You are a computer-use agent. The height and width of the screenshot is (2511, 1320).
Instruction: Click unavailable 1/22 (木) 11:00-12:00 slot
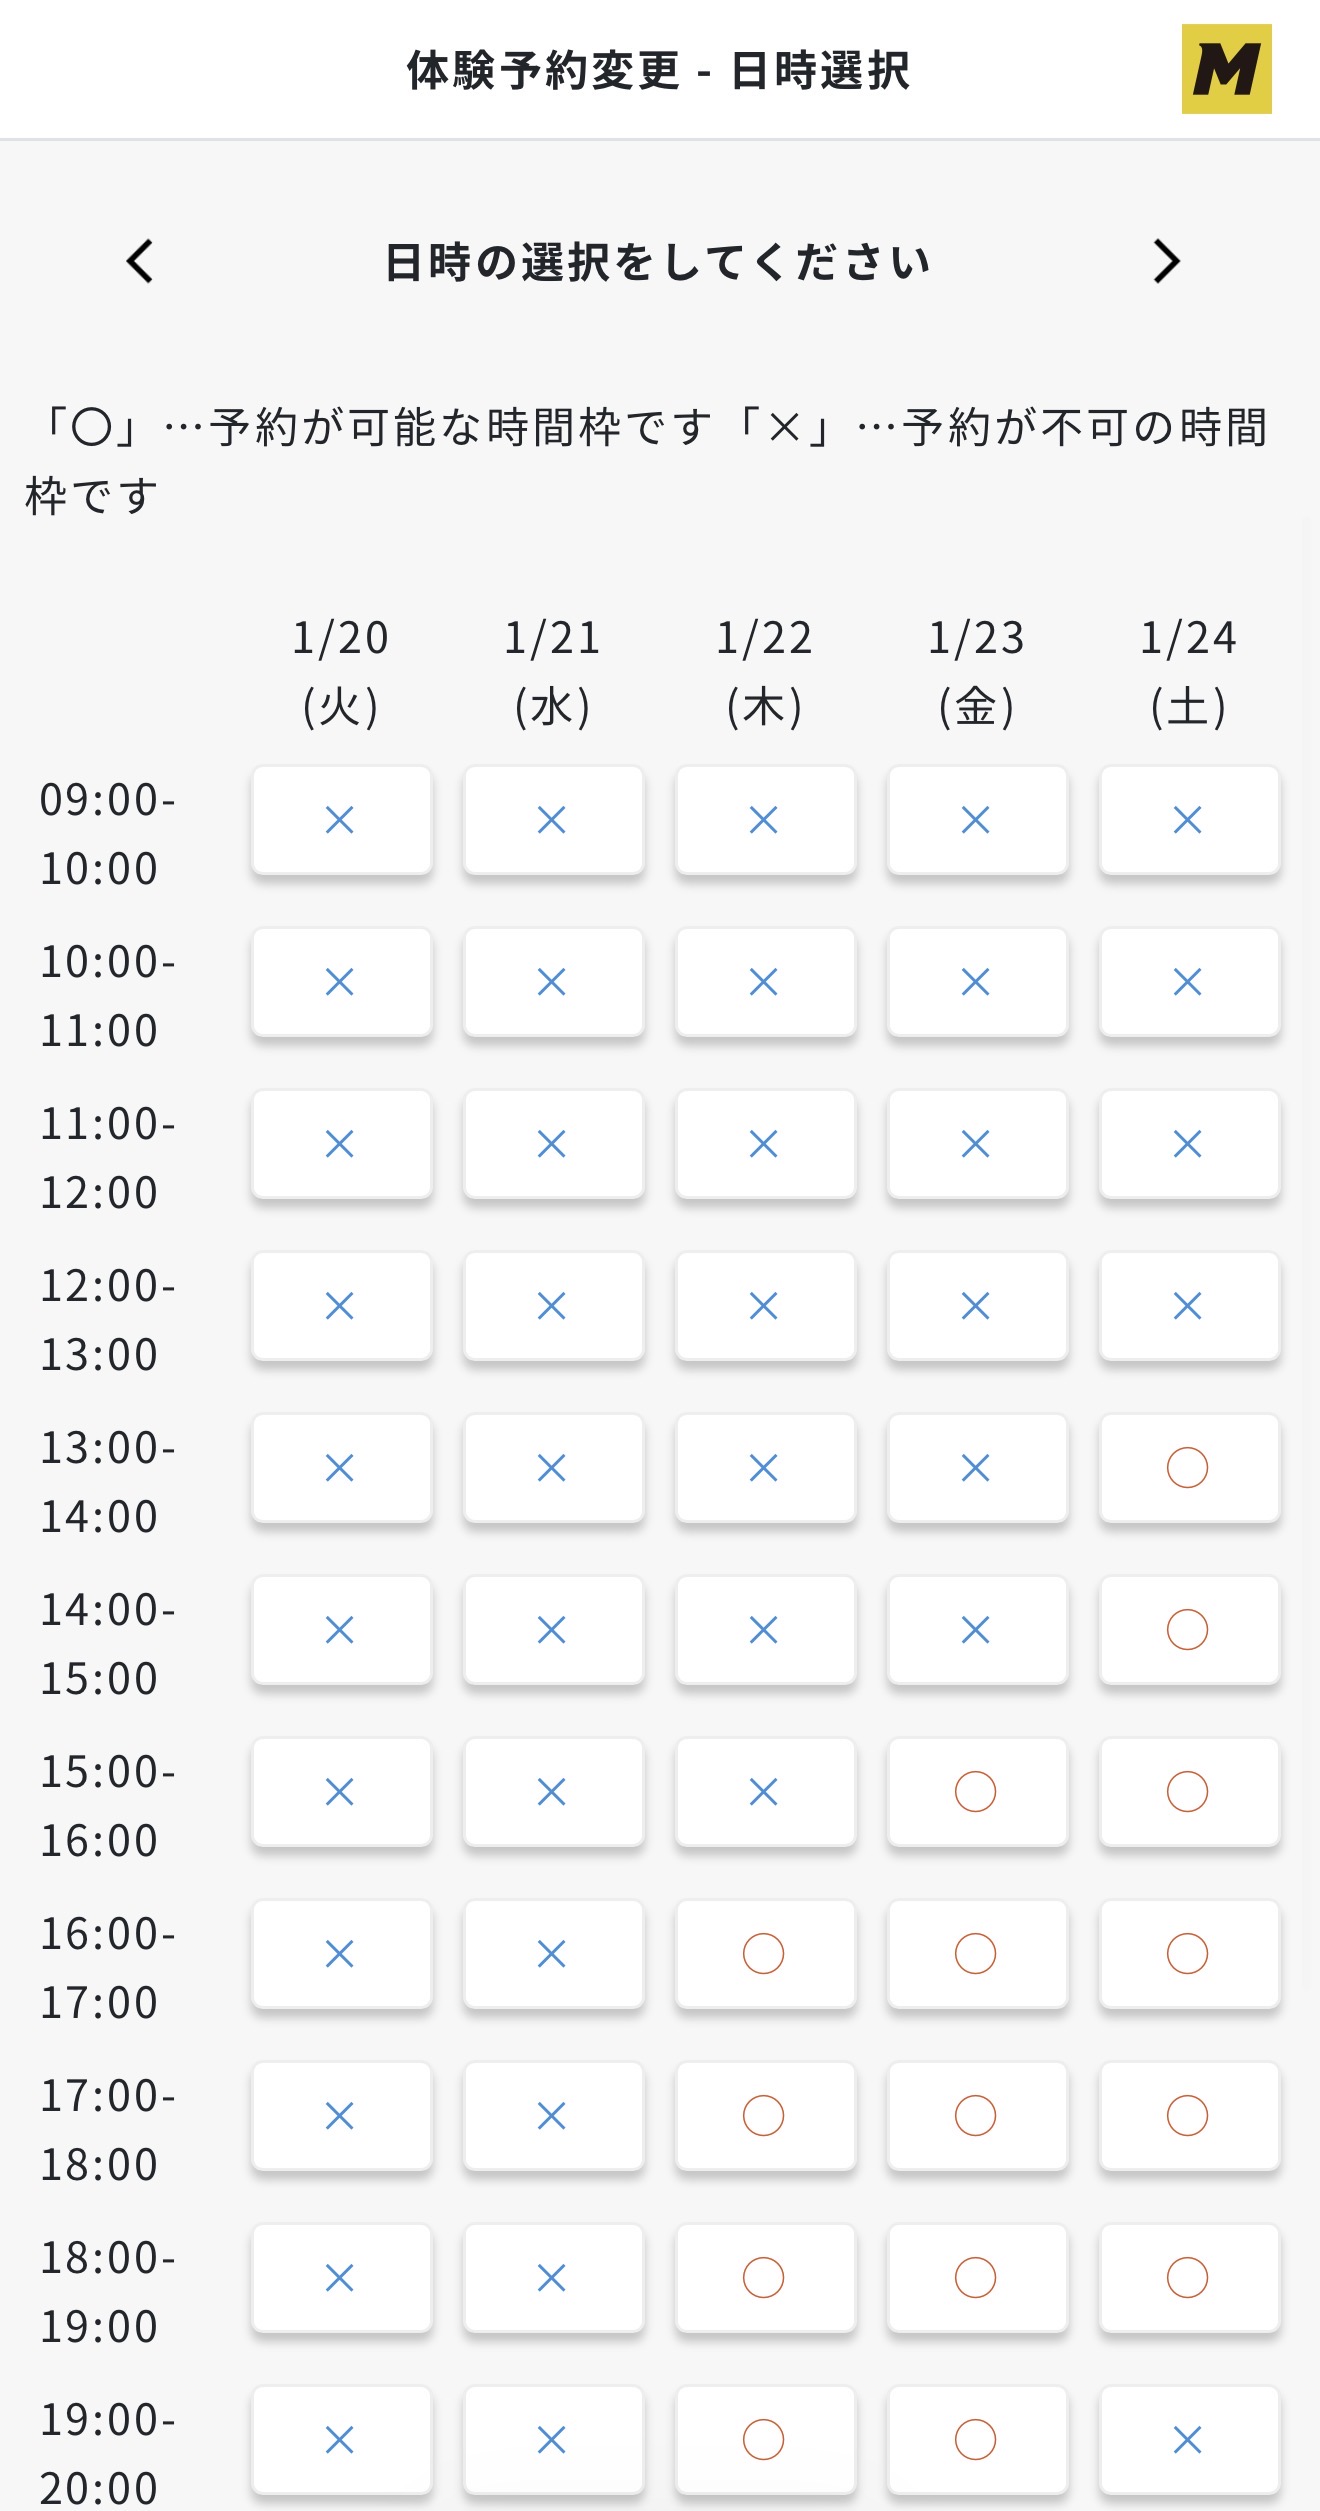click(x=764, y=1144)
